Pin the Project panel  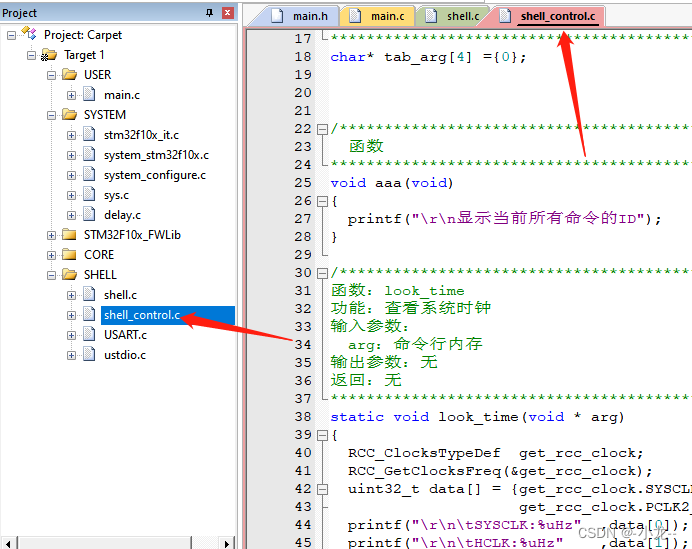(x=209, y=13)
